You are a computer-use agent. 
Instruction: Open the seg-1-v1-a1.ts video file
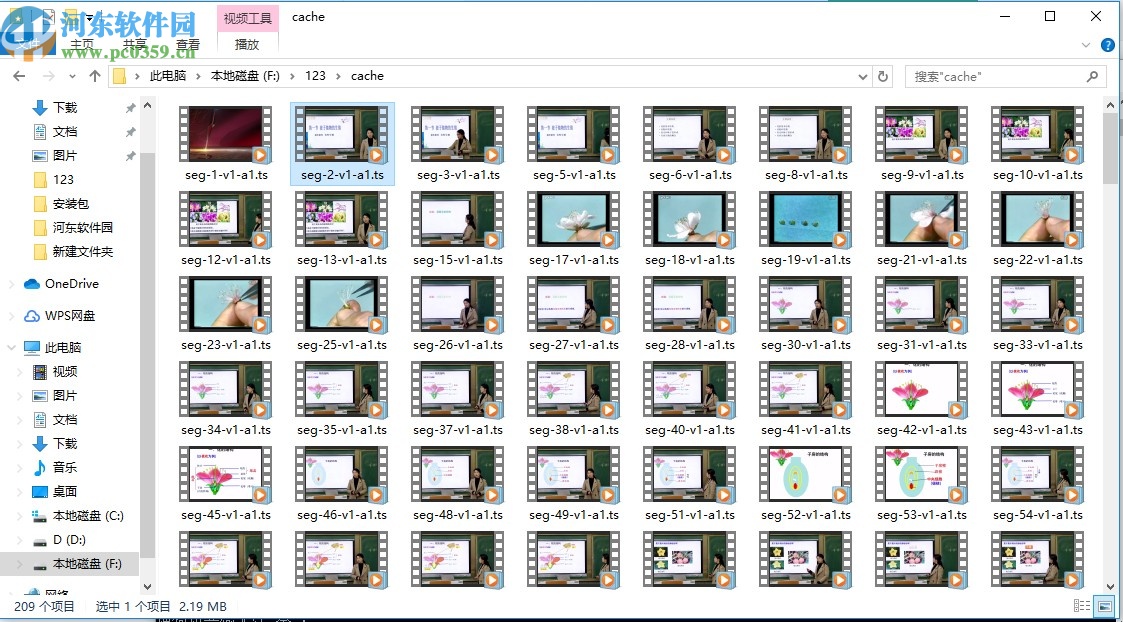(226, 143)
